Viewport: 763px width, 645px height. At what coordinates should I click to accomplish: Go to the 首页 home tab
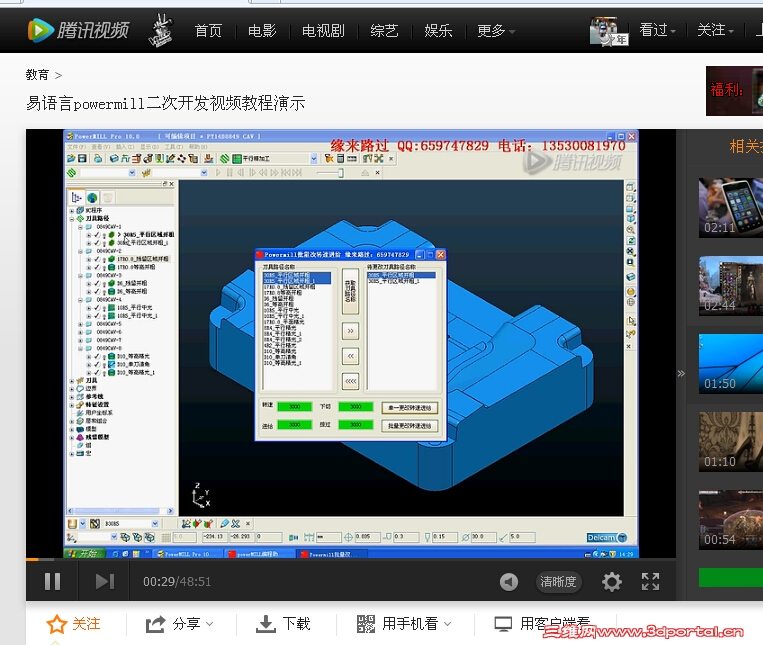point(208,31)
